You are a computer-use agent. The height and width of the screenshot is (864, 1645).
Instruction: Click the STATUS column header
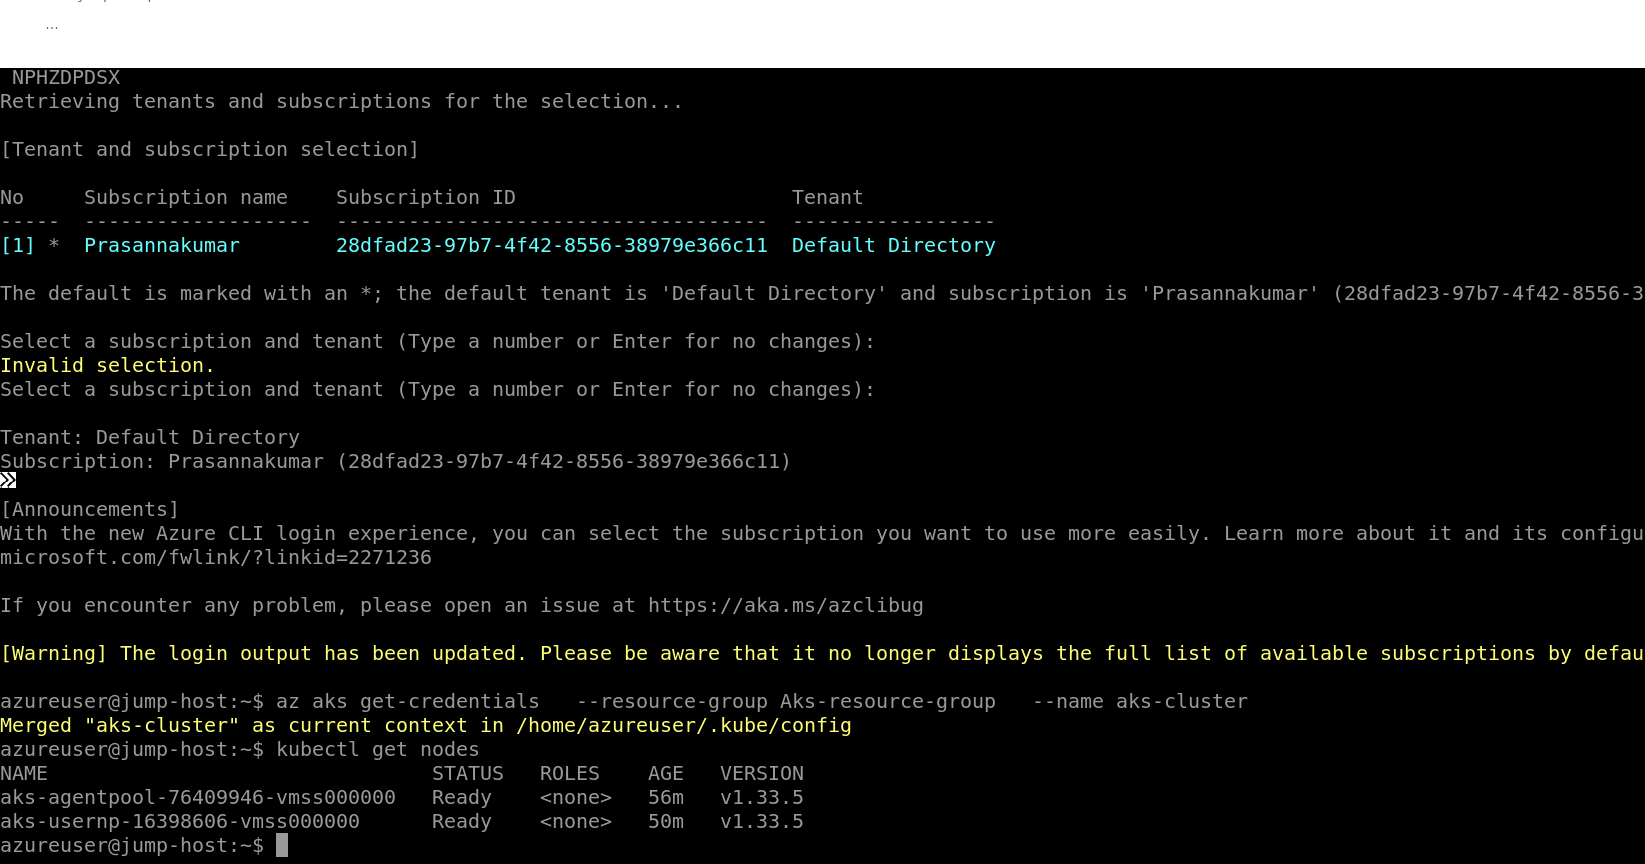click(467, 773)
